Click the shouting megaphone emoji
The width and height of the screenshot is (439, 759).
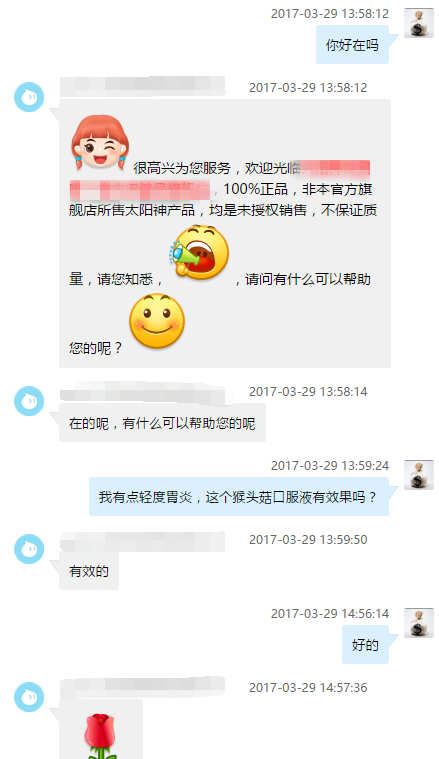coord(199,252)
